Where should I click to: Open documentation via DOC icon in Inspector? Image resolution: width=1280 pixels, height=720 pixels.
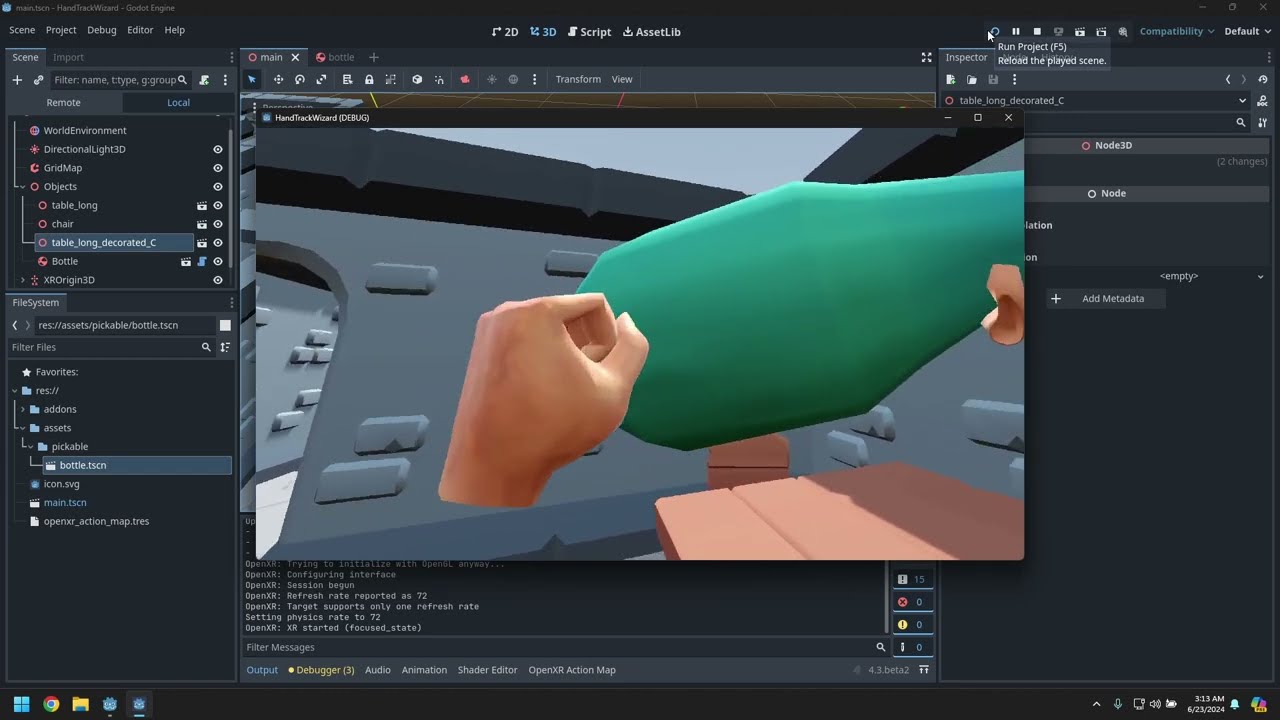click(x=1263, y=101)
